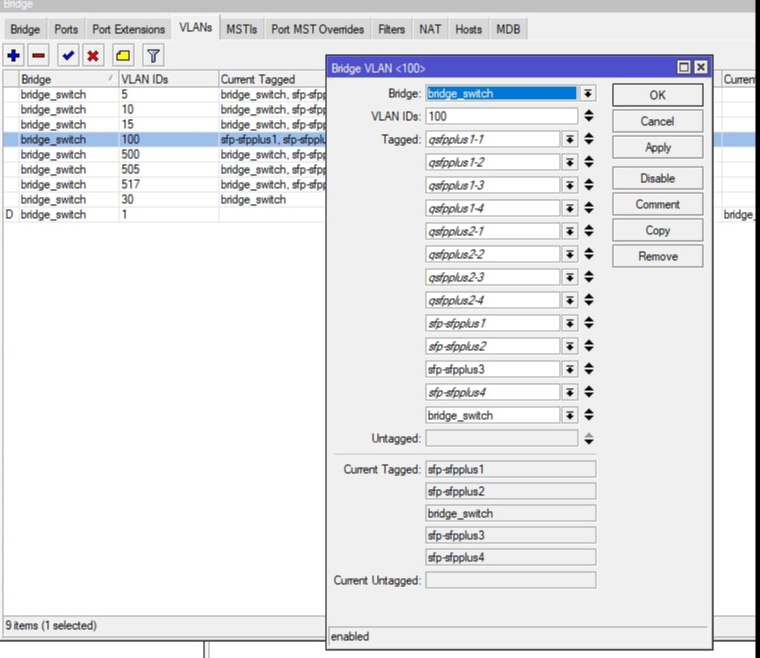Click add/remove arrows next to sfp-sfpplus4

[589, 392]
